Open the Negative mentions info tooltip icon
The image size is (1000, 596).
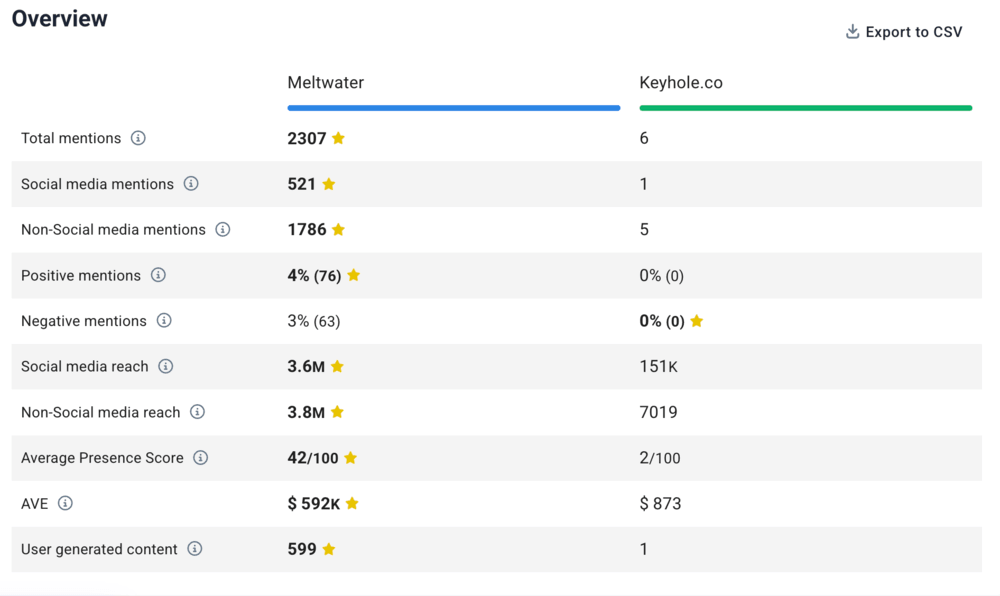[x=164, y=321]
